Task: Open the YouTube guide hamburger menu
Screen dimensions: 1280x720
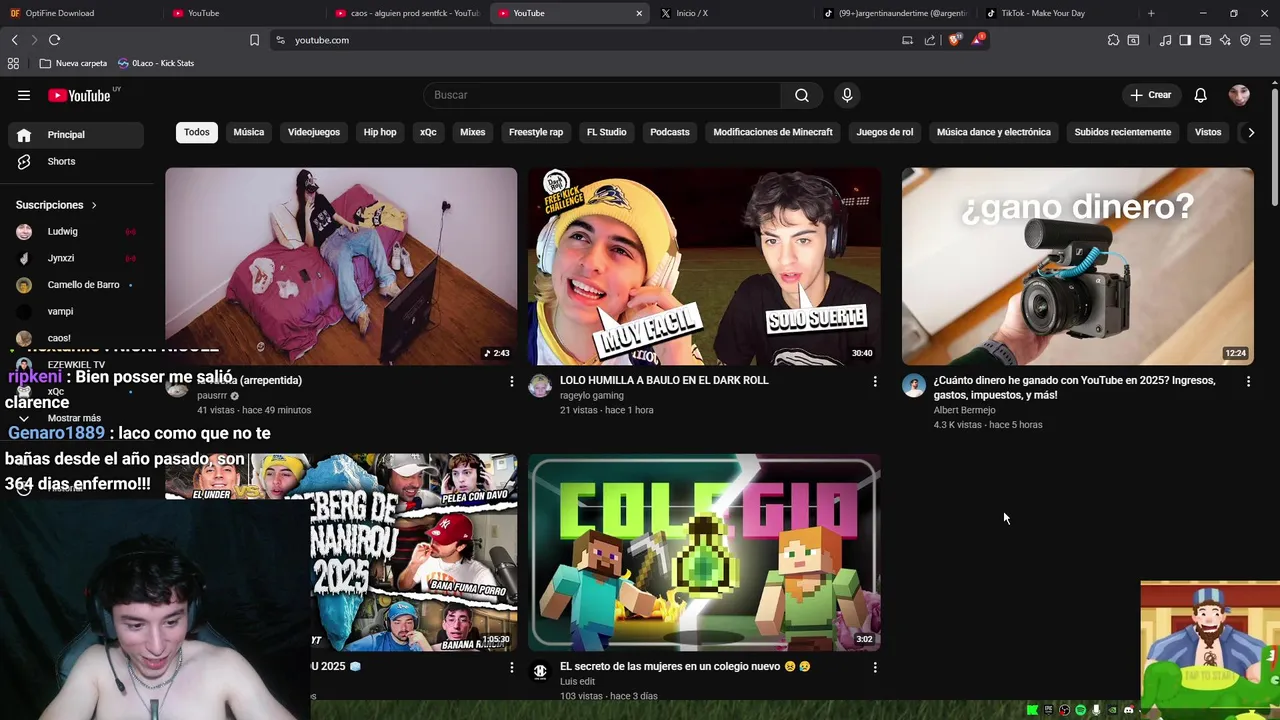Action: pos(24,95)
